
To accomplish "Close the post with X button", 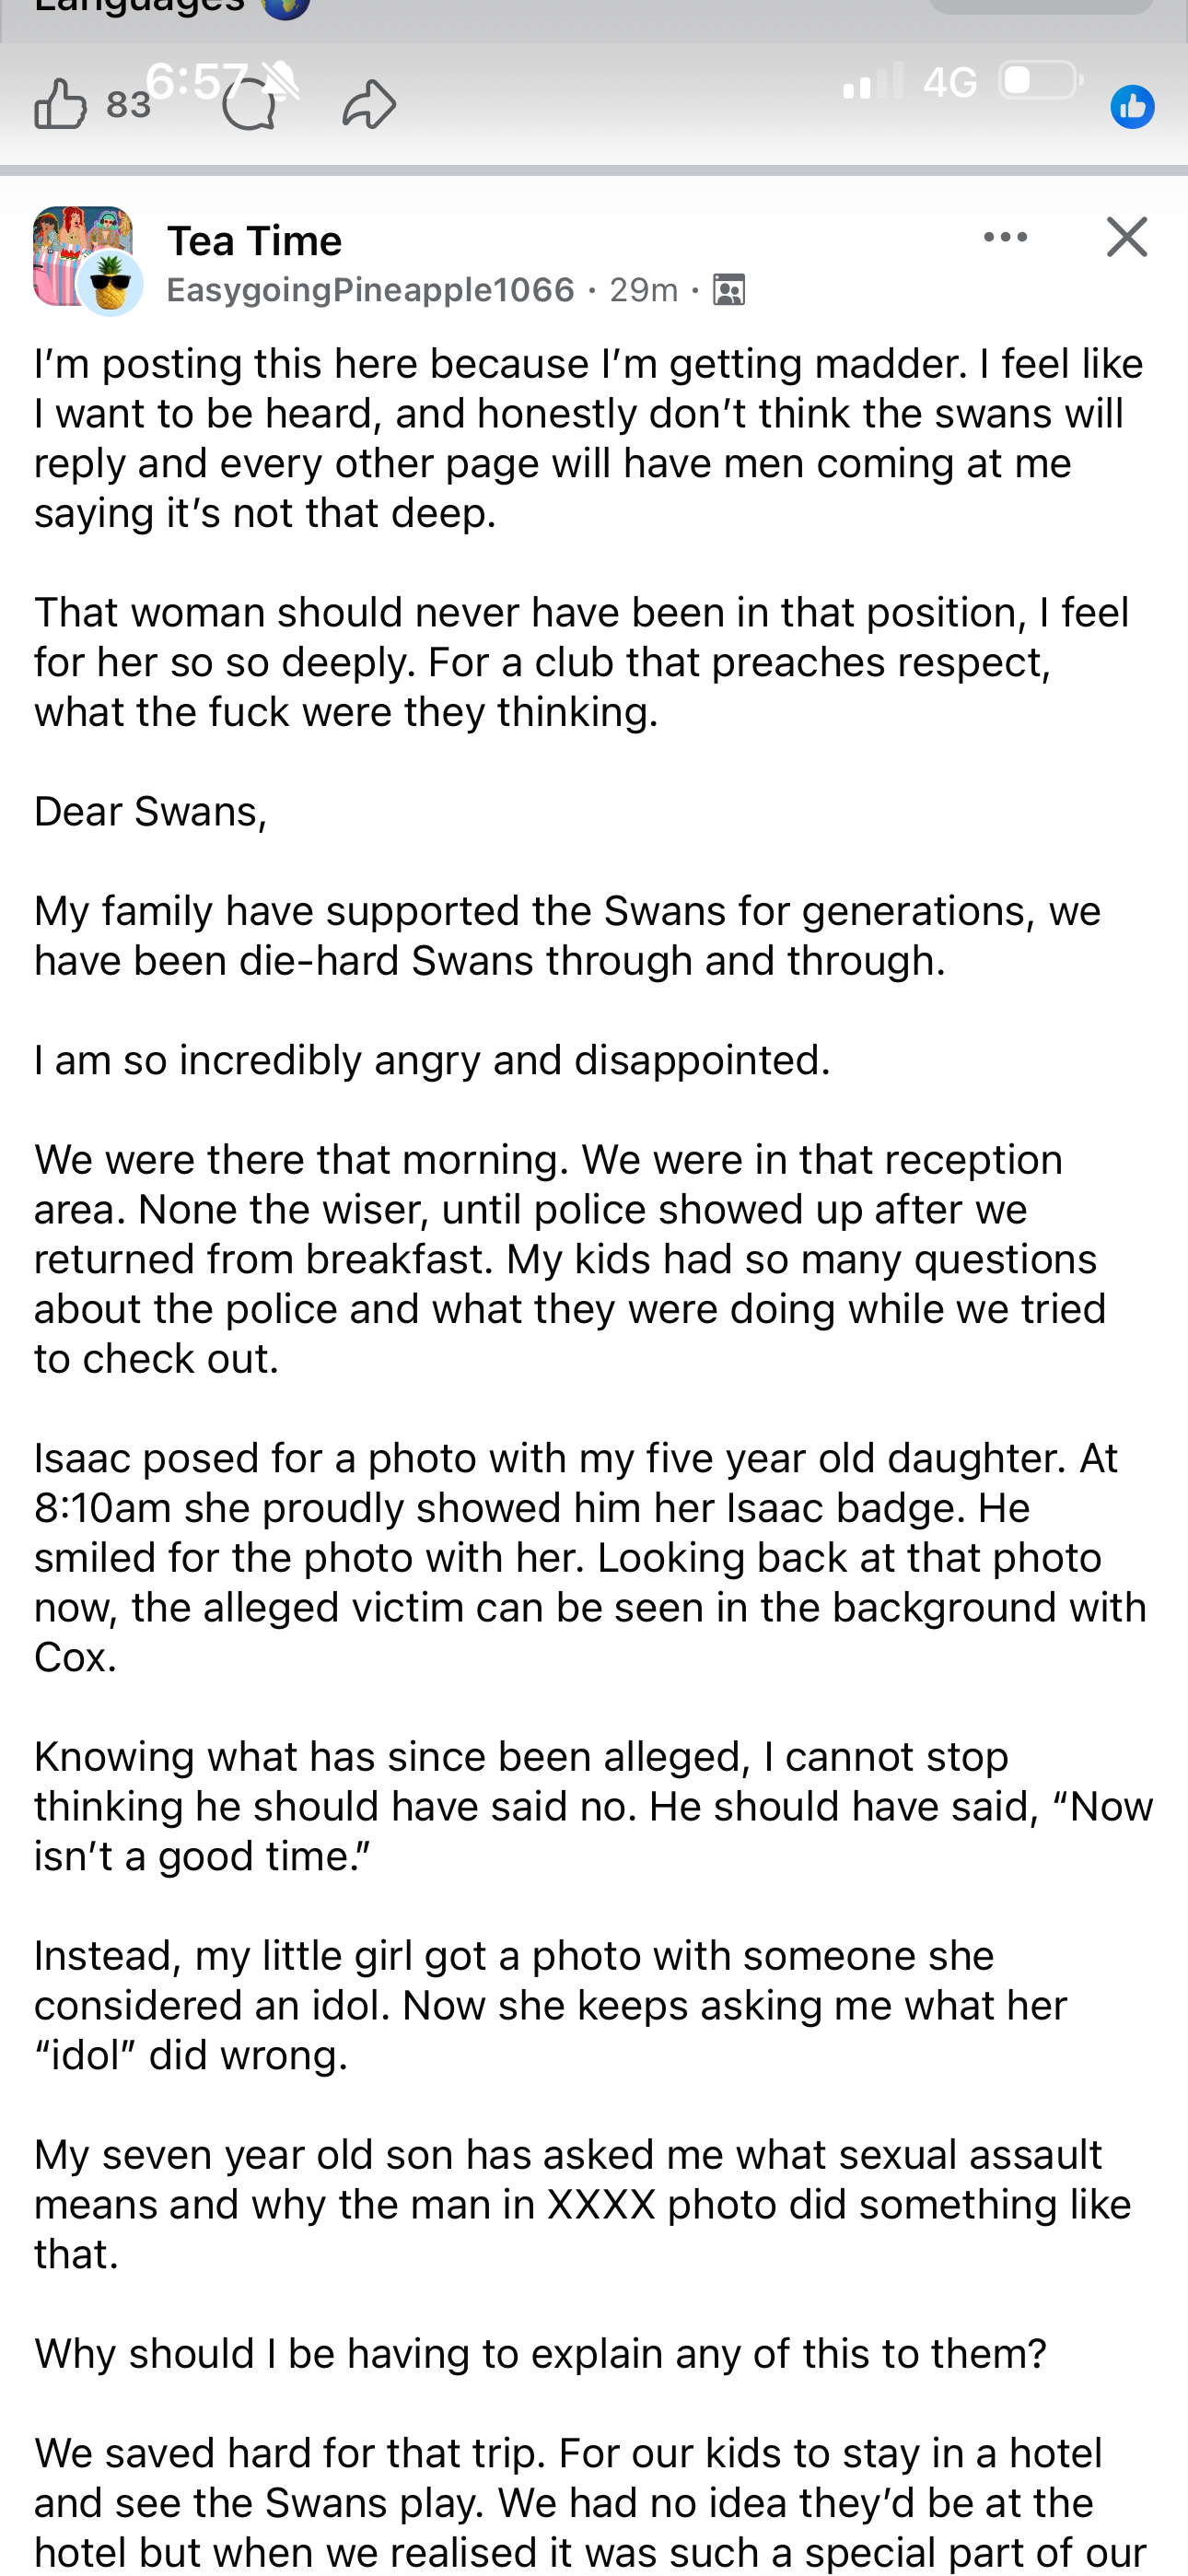I will [1127, 237].
